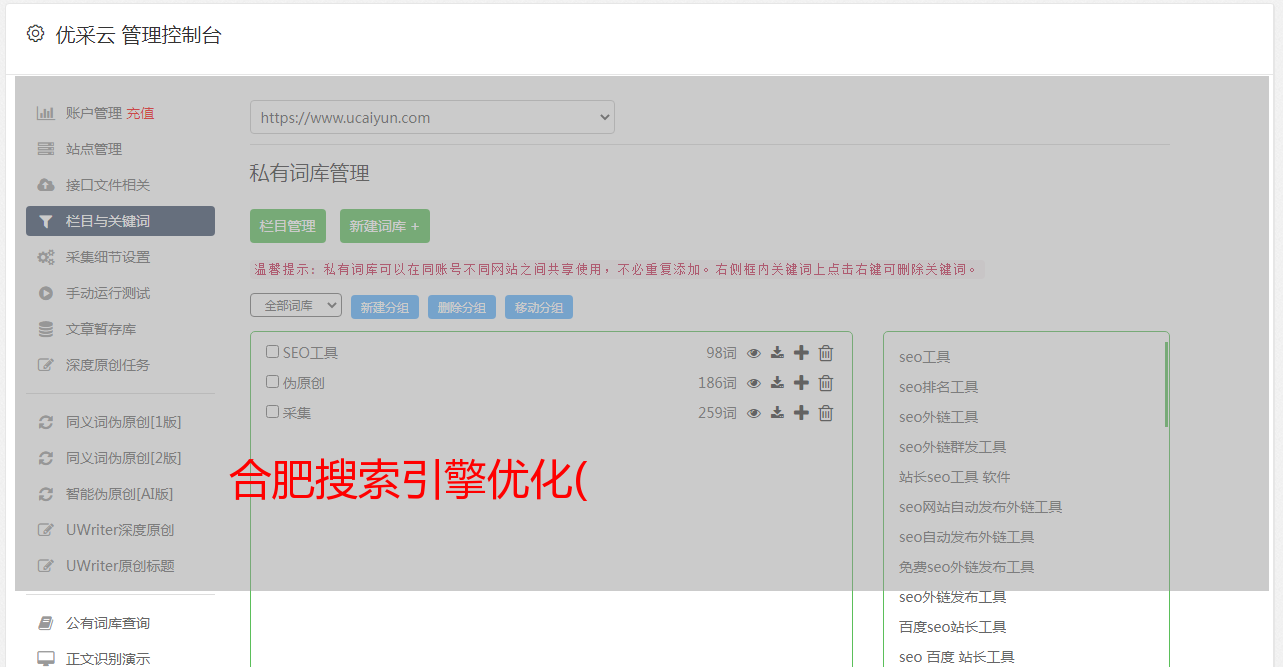View 采集 keywords with eye icon
Screen dimensions: 1283x667
[x=754, y=413]
